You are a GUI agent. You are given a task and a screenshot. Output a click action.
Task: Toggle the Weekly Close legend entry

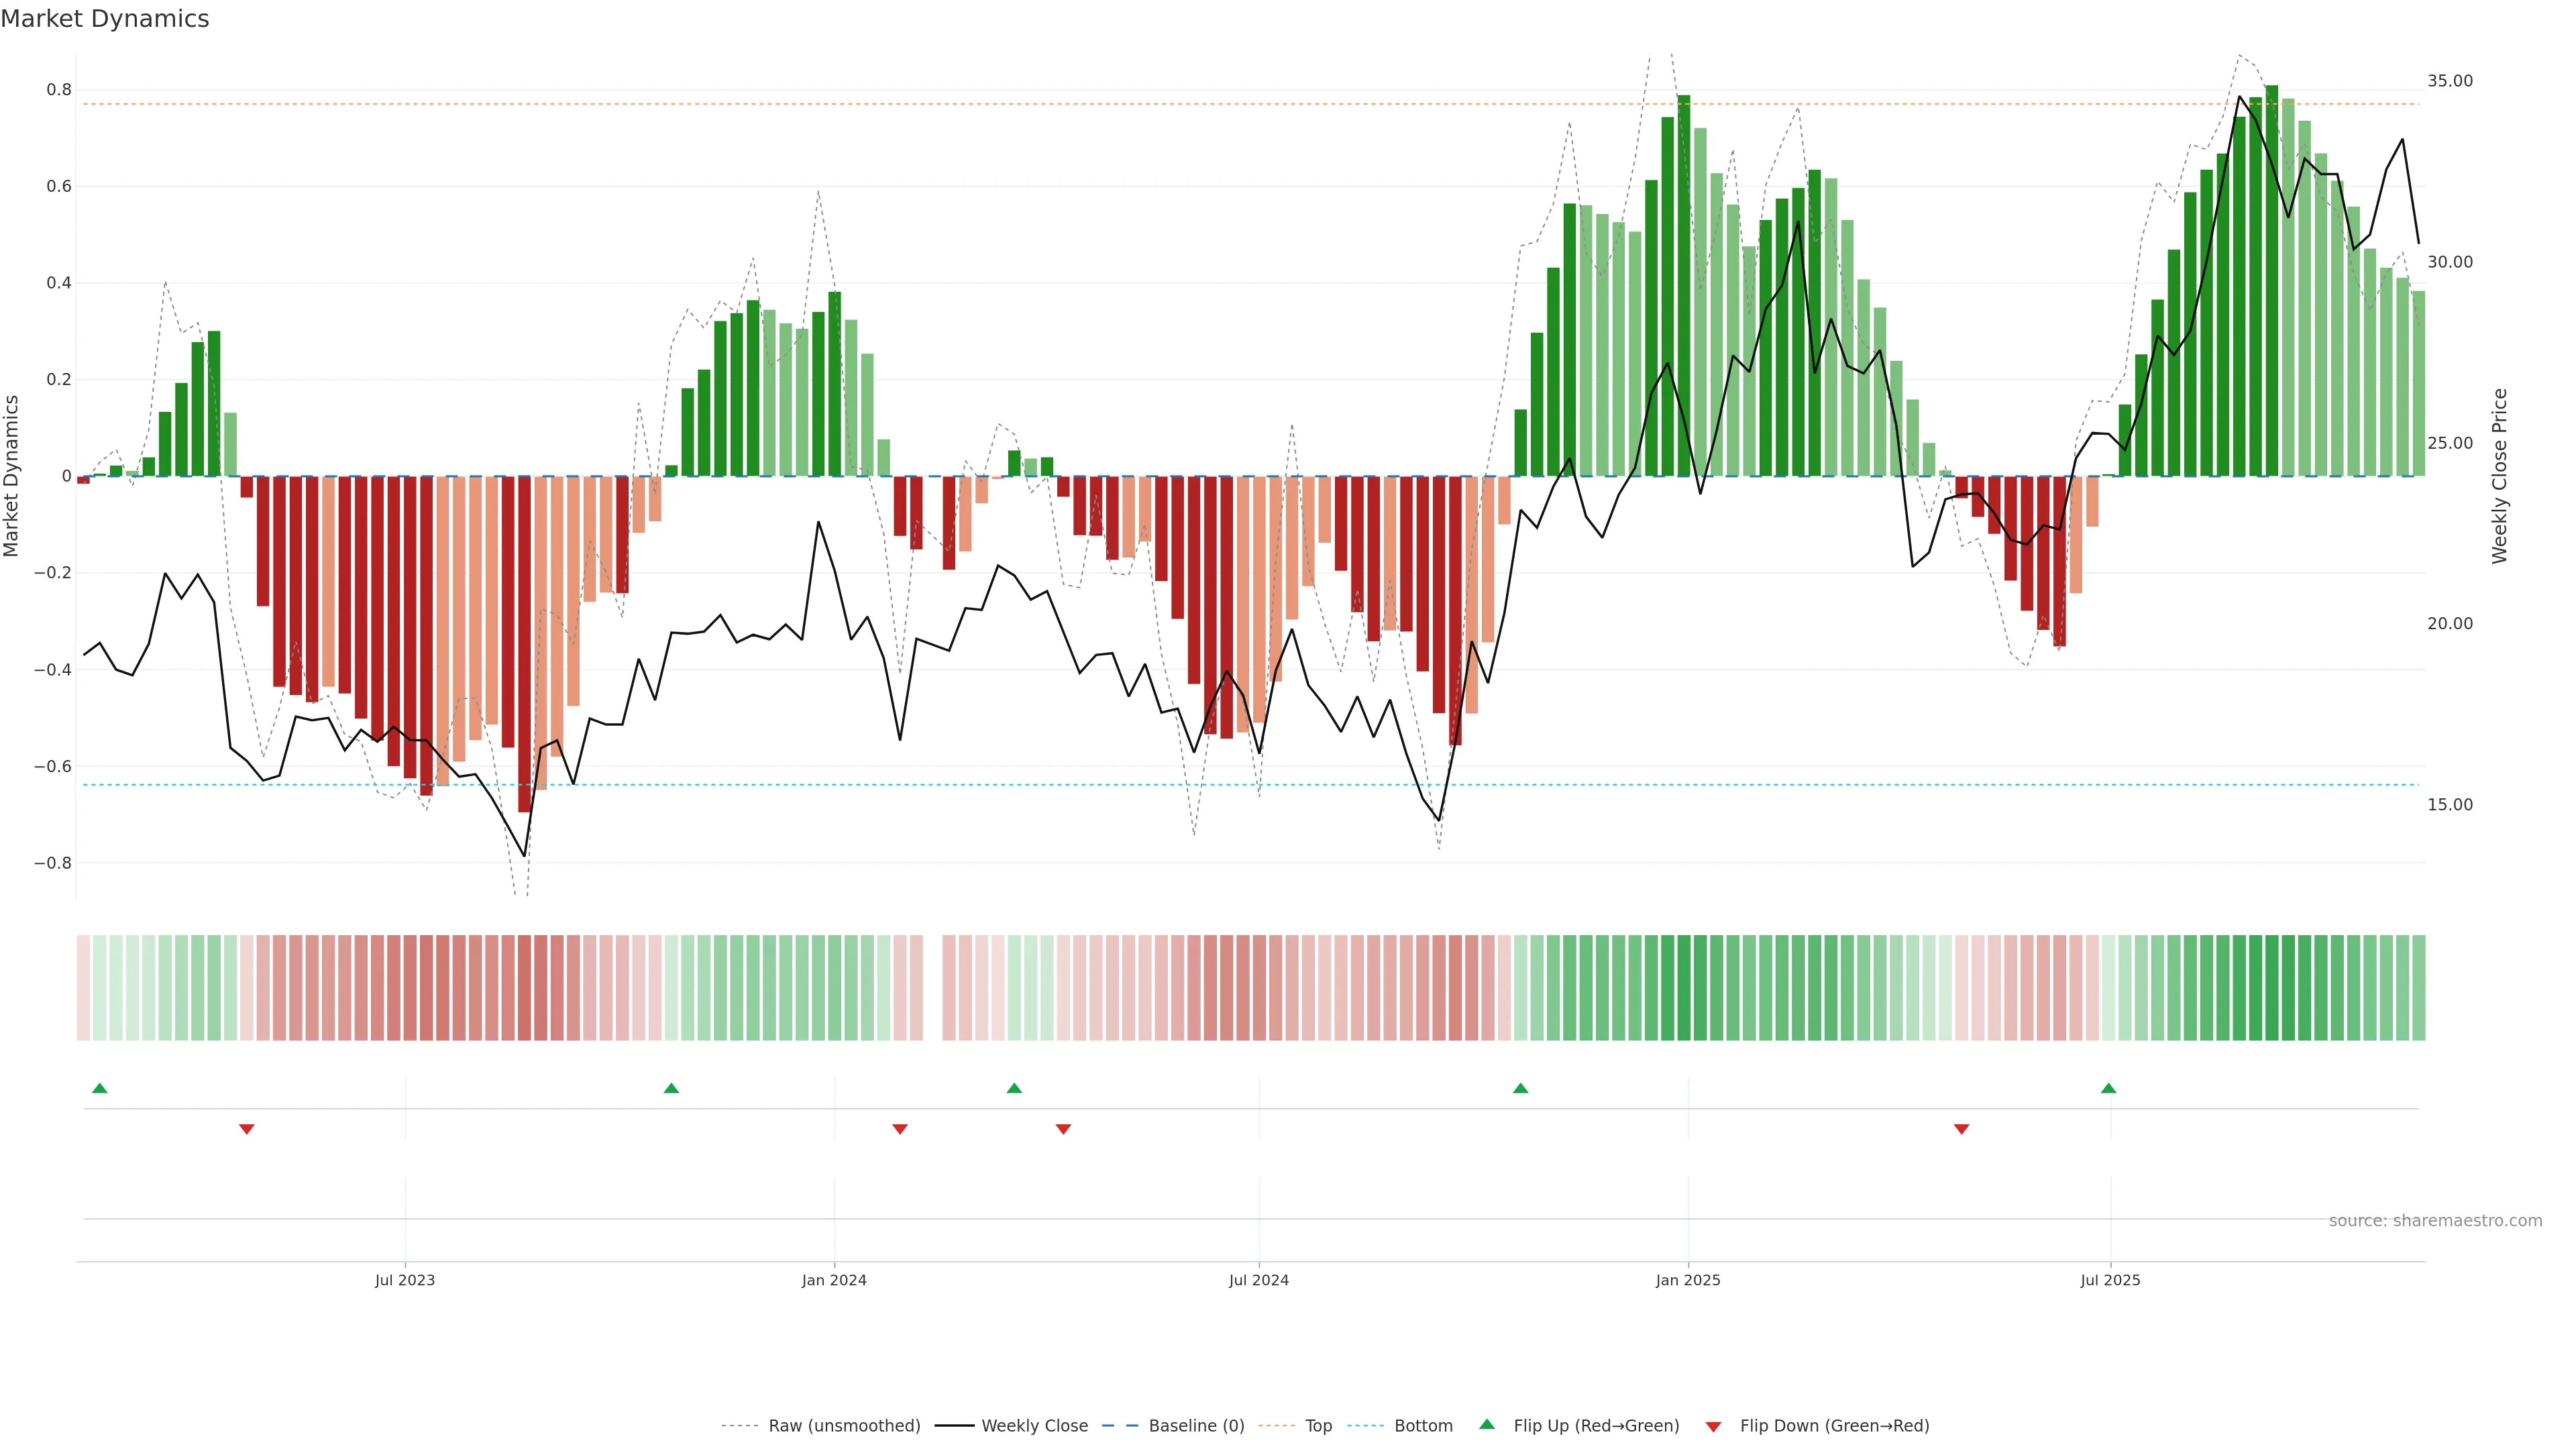tap(1034, 1426)
